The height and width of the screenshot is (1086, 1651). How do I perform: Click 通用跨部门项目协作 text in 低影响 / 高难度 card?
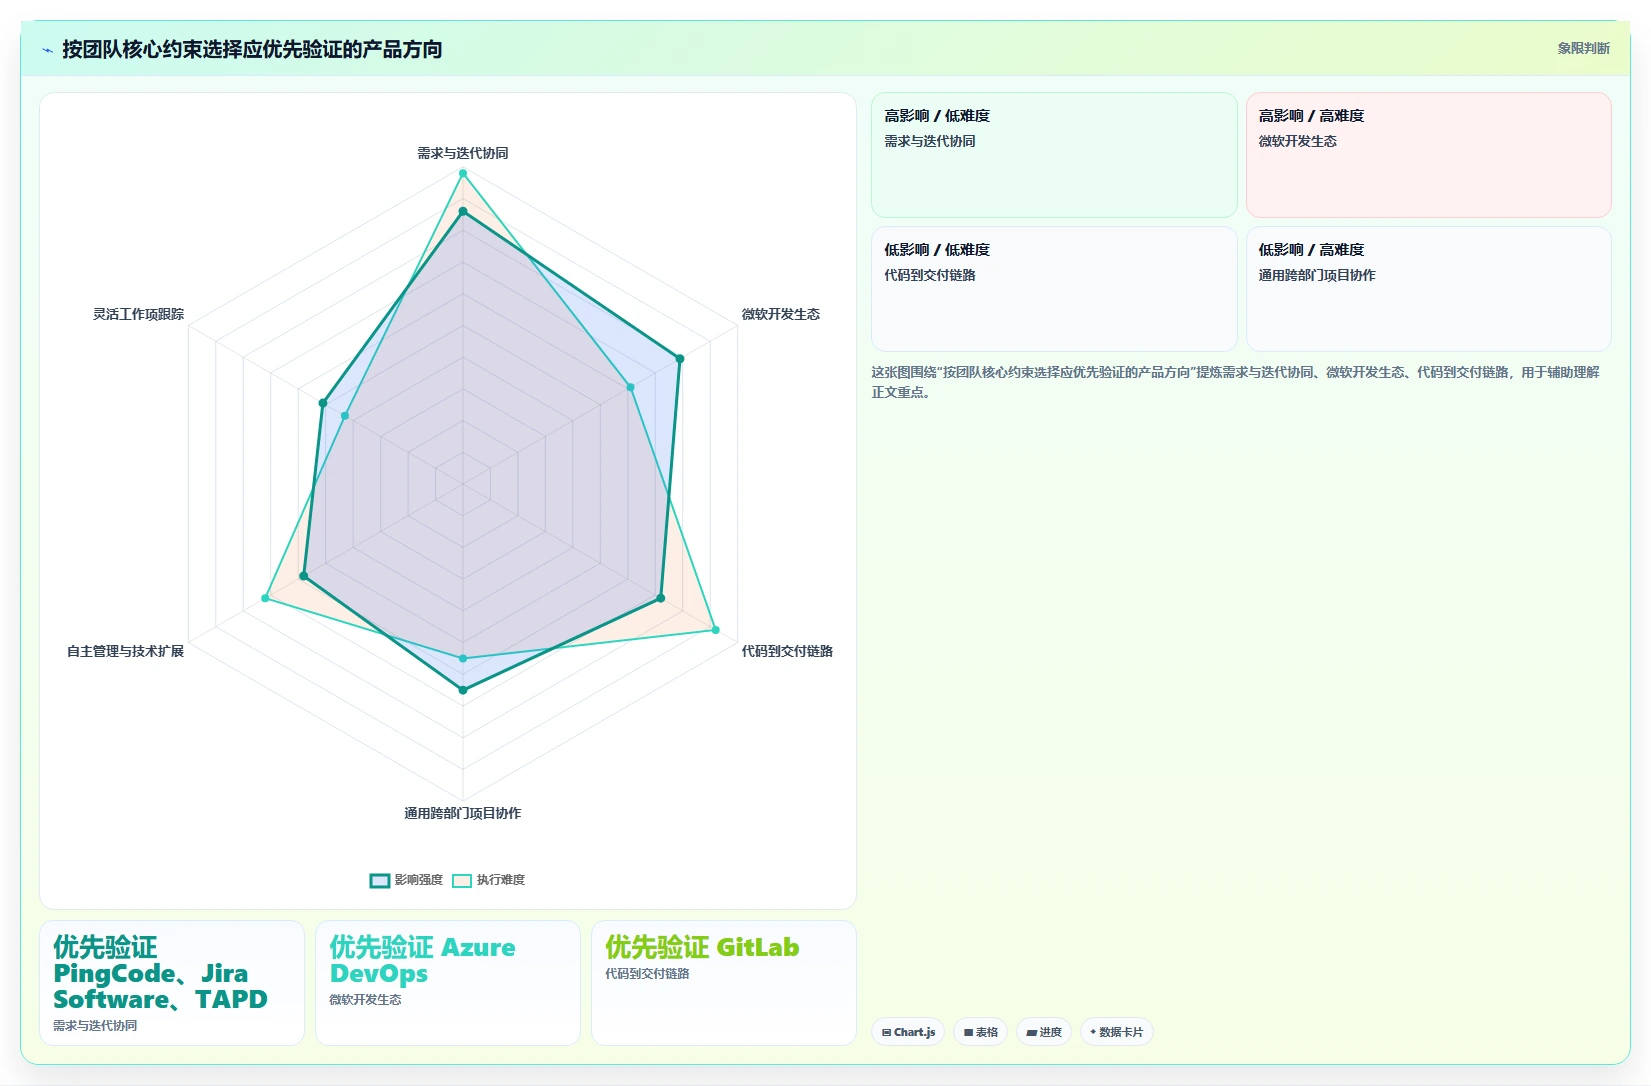[1317, 275]
